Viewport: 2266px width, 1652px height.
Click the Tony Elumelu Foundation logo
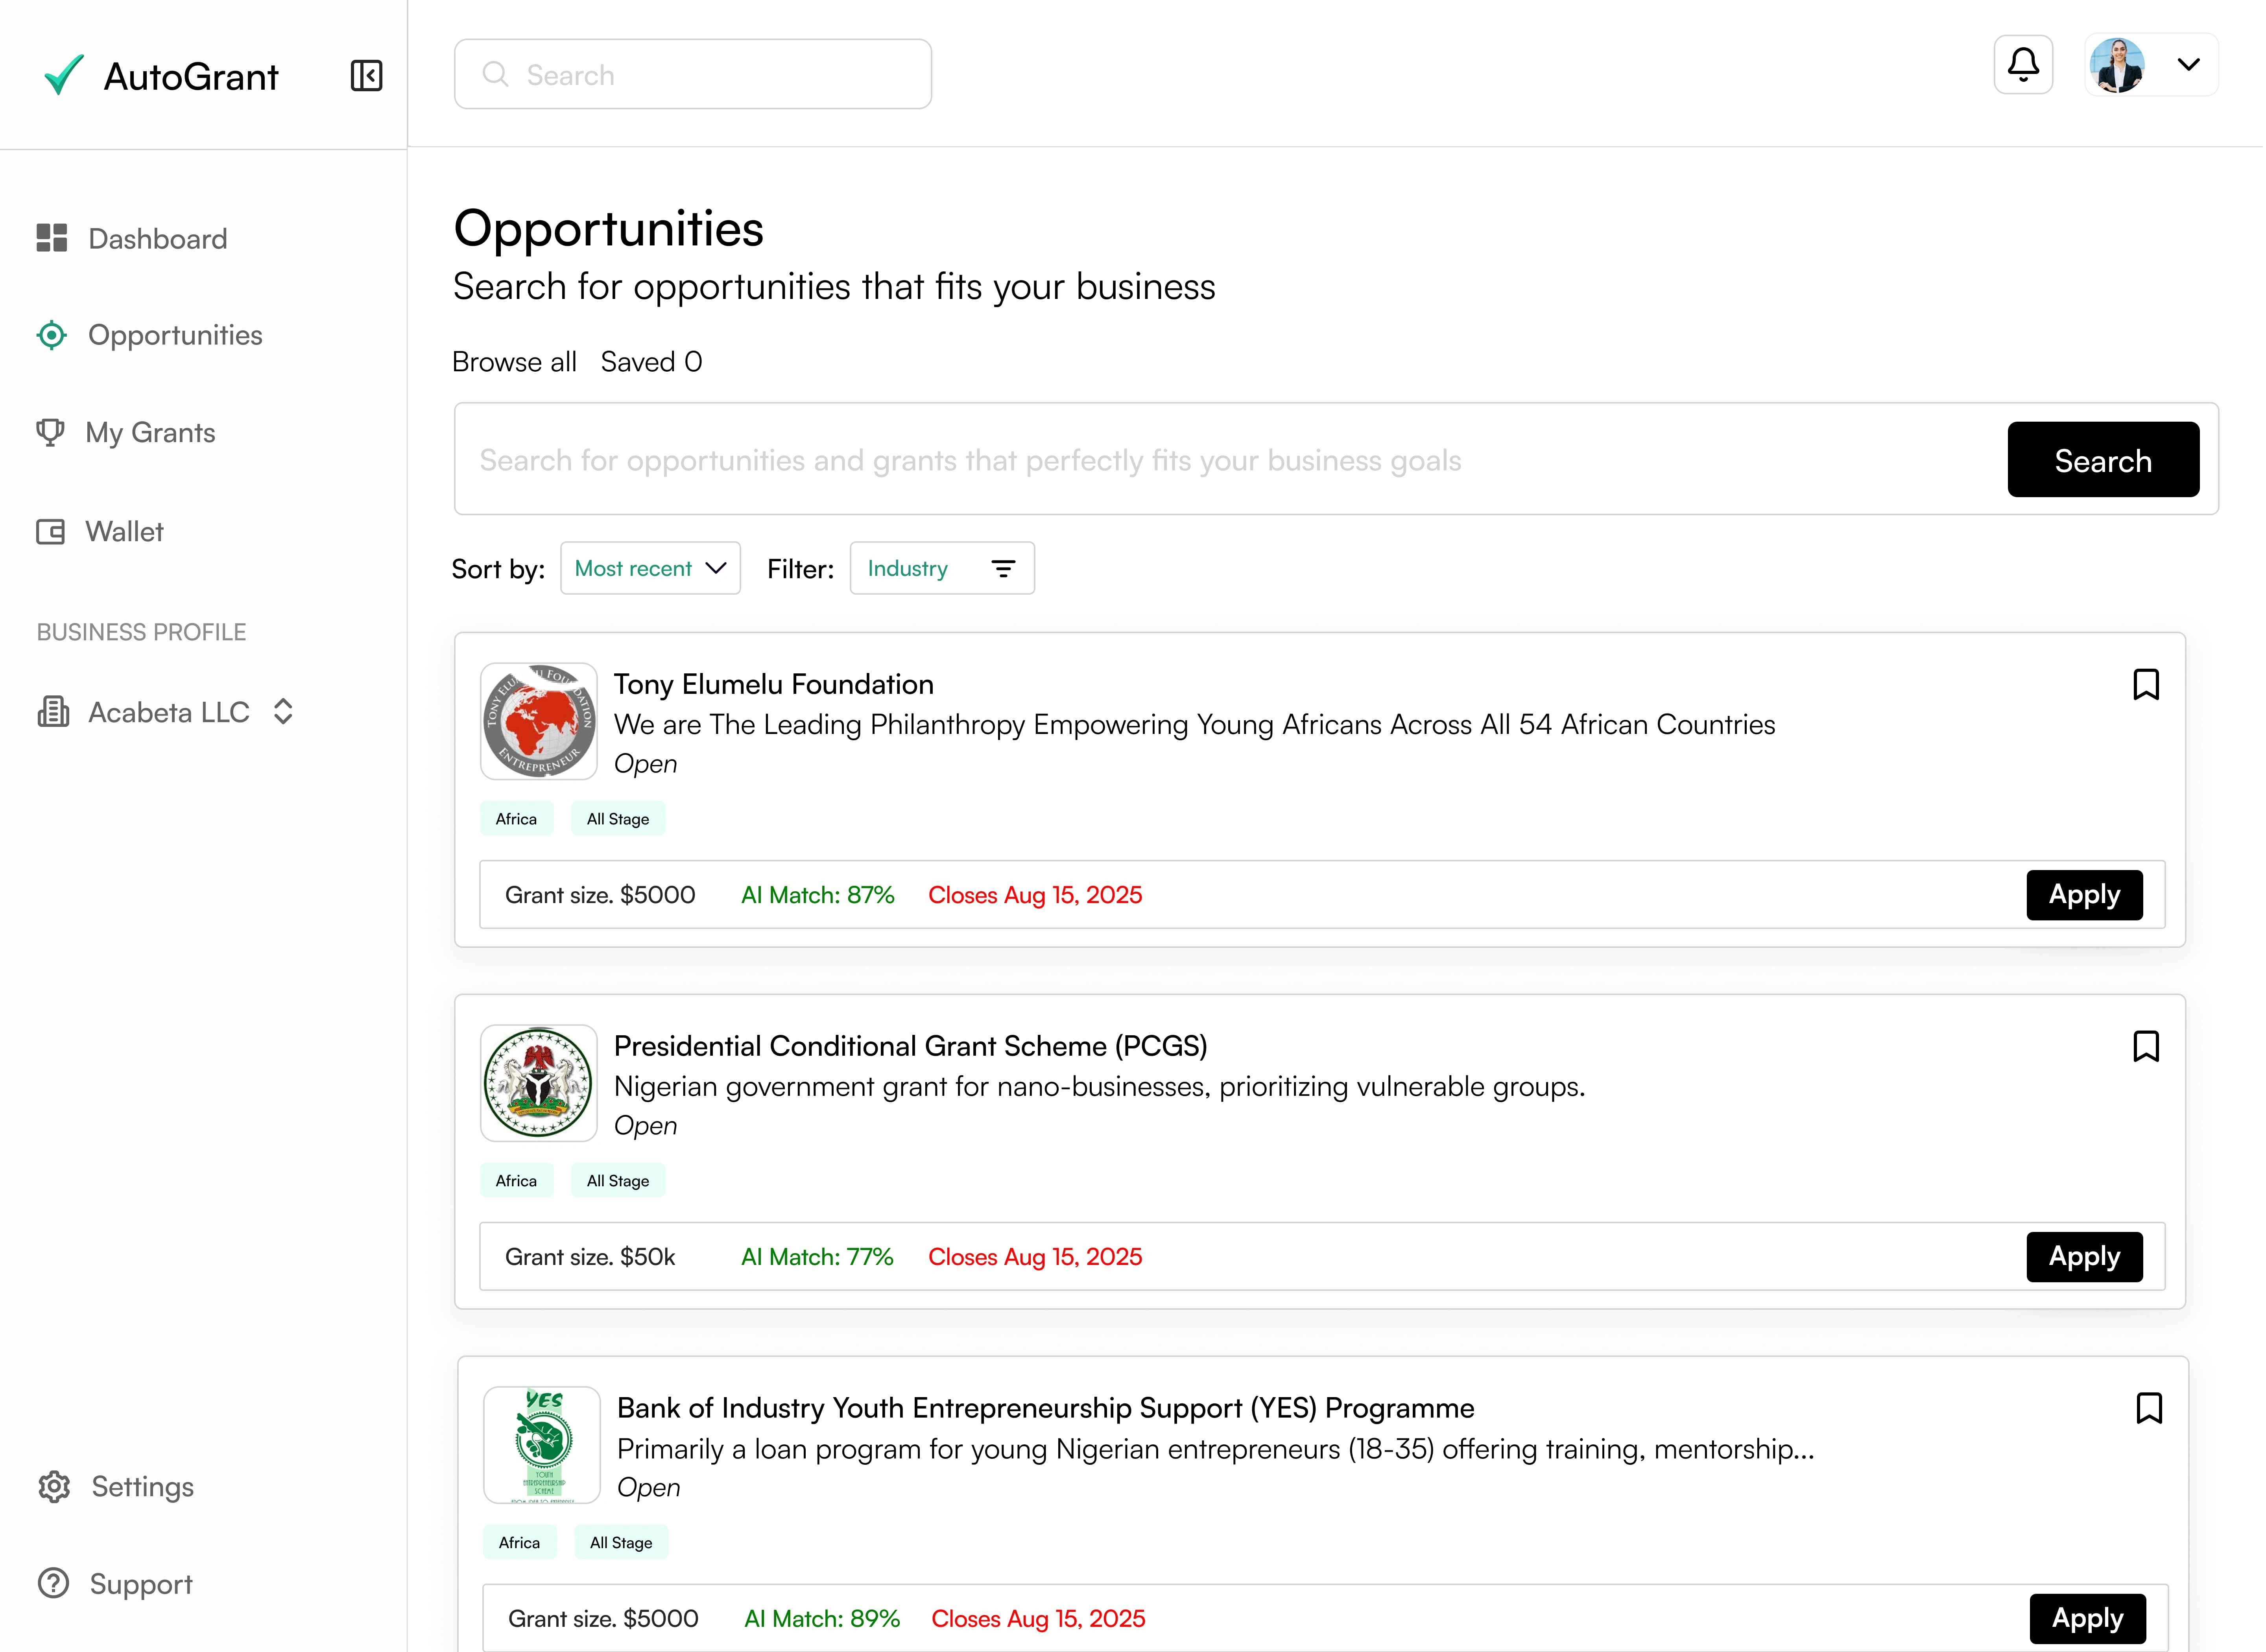coord(539,721)
